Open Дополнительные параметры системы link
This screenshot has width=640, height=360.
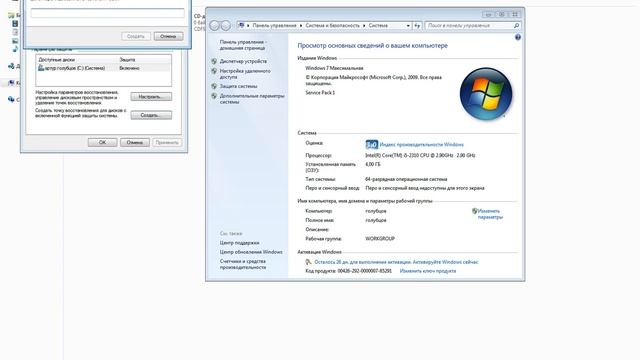coord(252,99)
